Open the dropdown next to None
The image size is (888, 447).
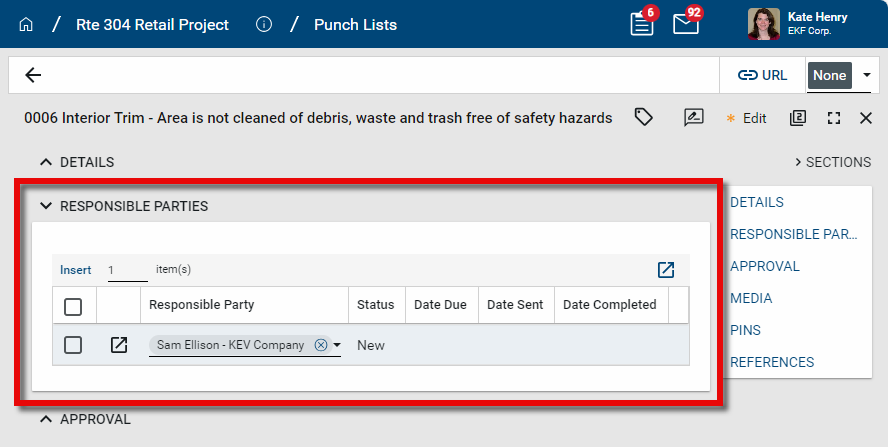(866, 75)
